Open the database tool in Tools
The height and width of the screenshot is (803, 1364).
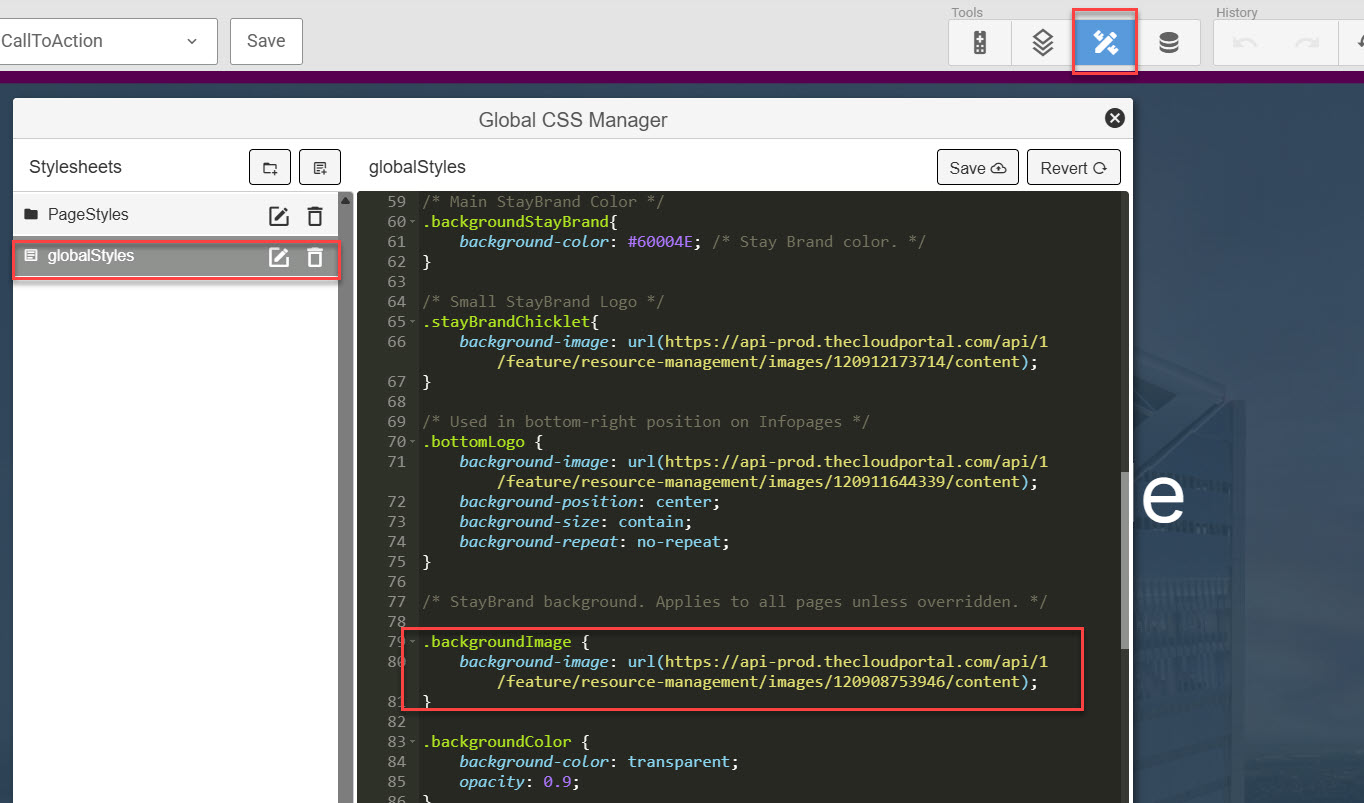(1168, 42)
